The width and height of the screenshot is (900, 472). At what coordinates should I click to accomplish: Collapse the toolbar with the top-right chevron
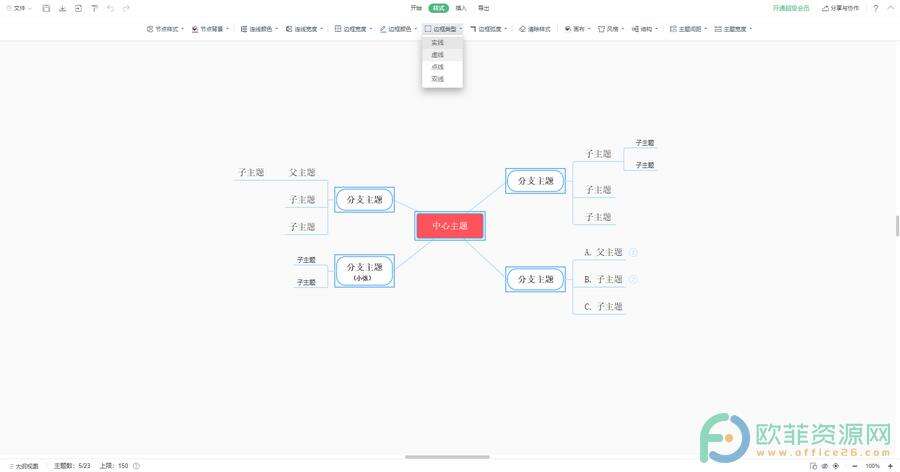click(891, 8)
